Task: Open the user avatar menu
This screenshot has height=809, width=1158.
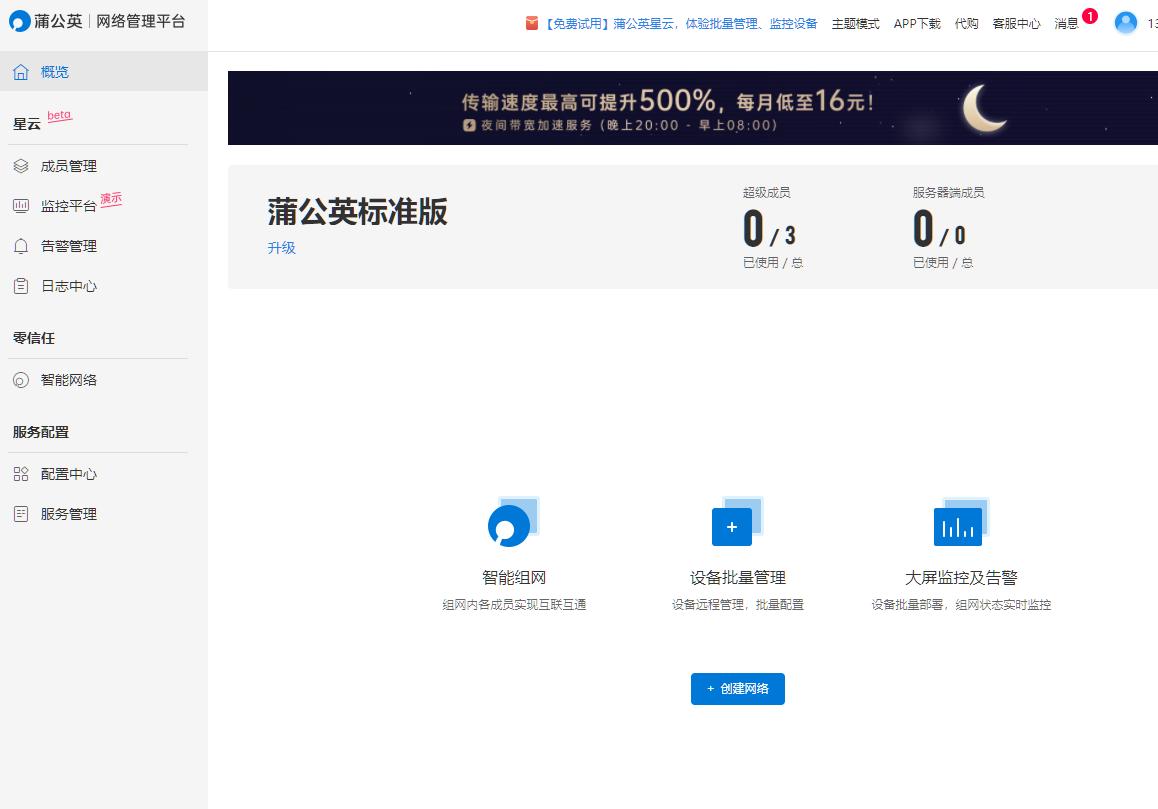Action: coord(1126,23)
